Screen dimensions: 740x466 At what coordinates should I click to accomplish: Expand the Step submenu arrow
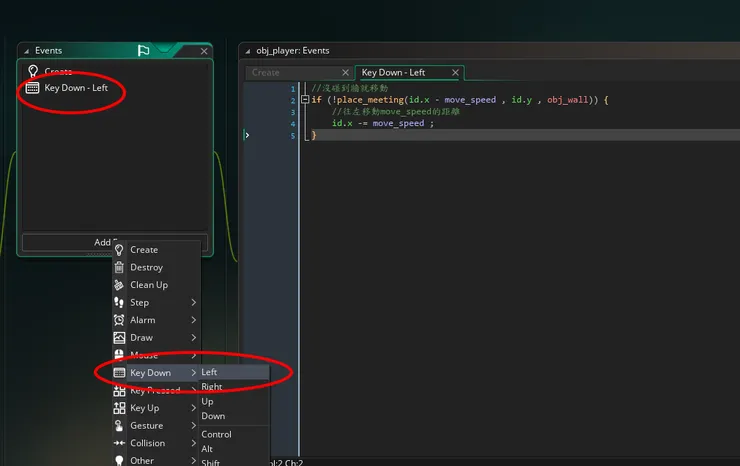pos(193,302)
